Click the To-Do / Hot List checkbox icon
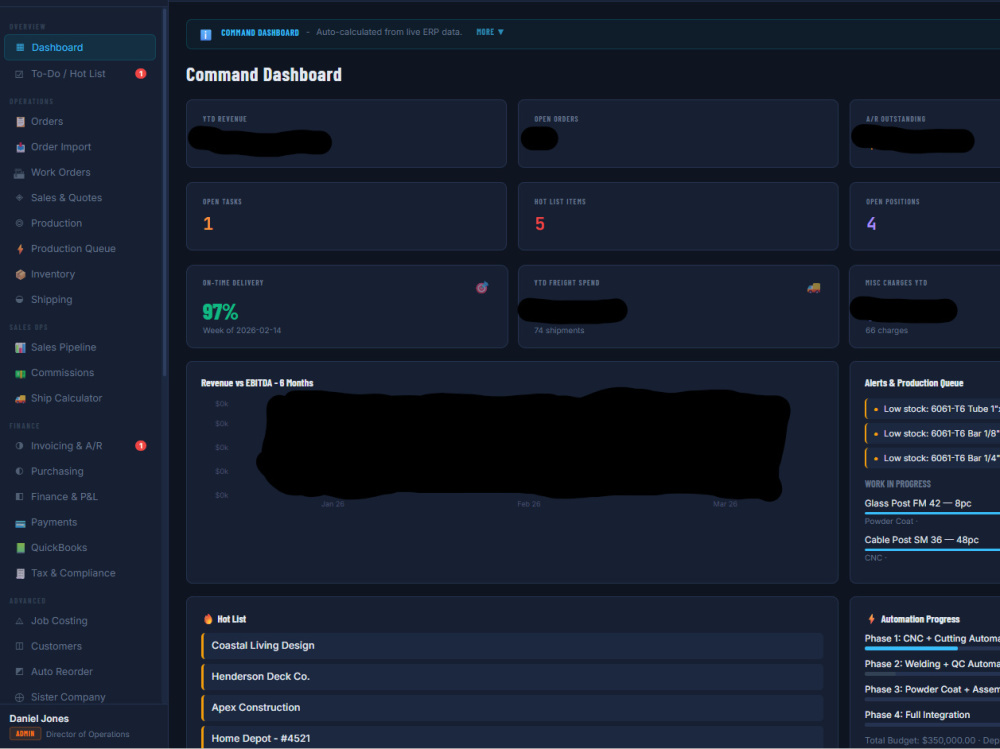 click(x=19, y=74)
